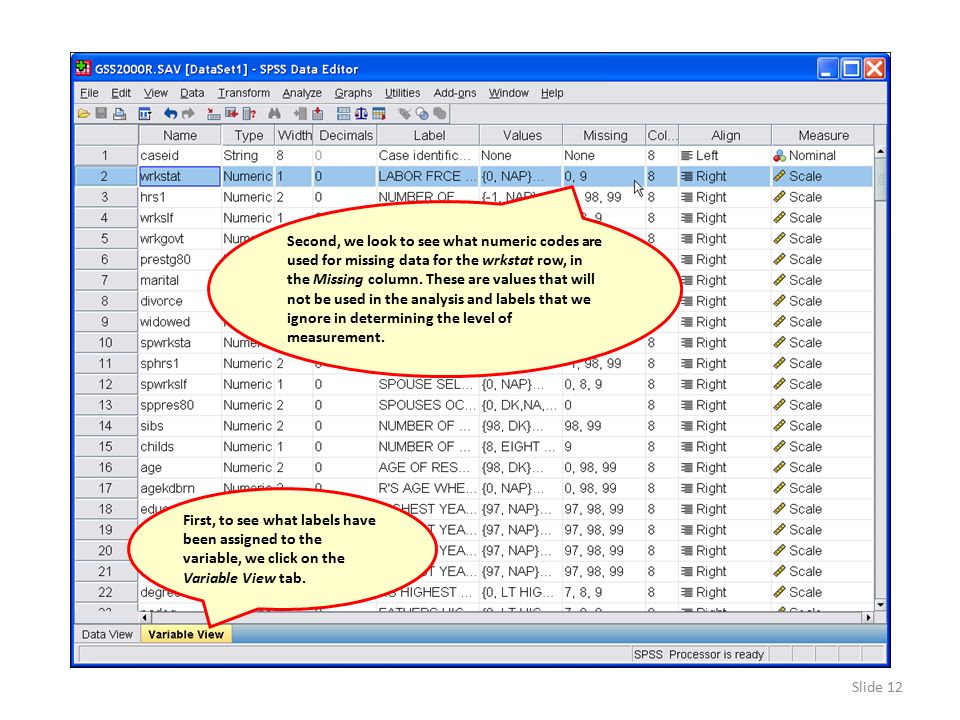Click 'SPSS Processor is ready' in the status bar

[x=699, y=654]
